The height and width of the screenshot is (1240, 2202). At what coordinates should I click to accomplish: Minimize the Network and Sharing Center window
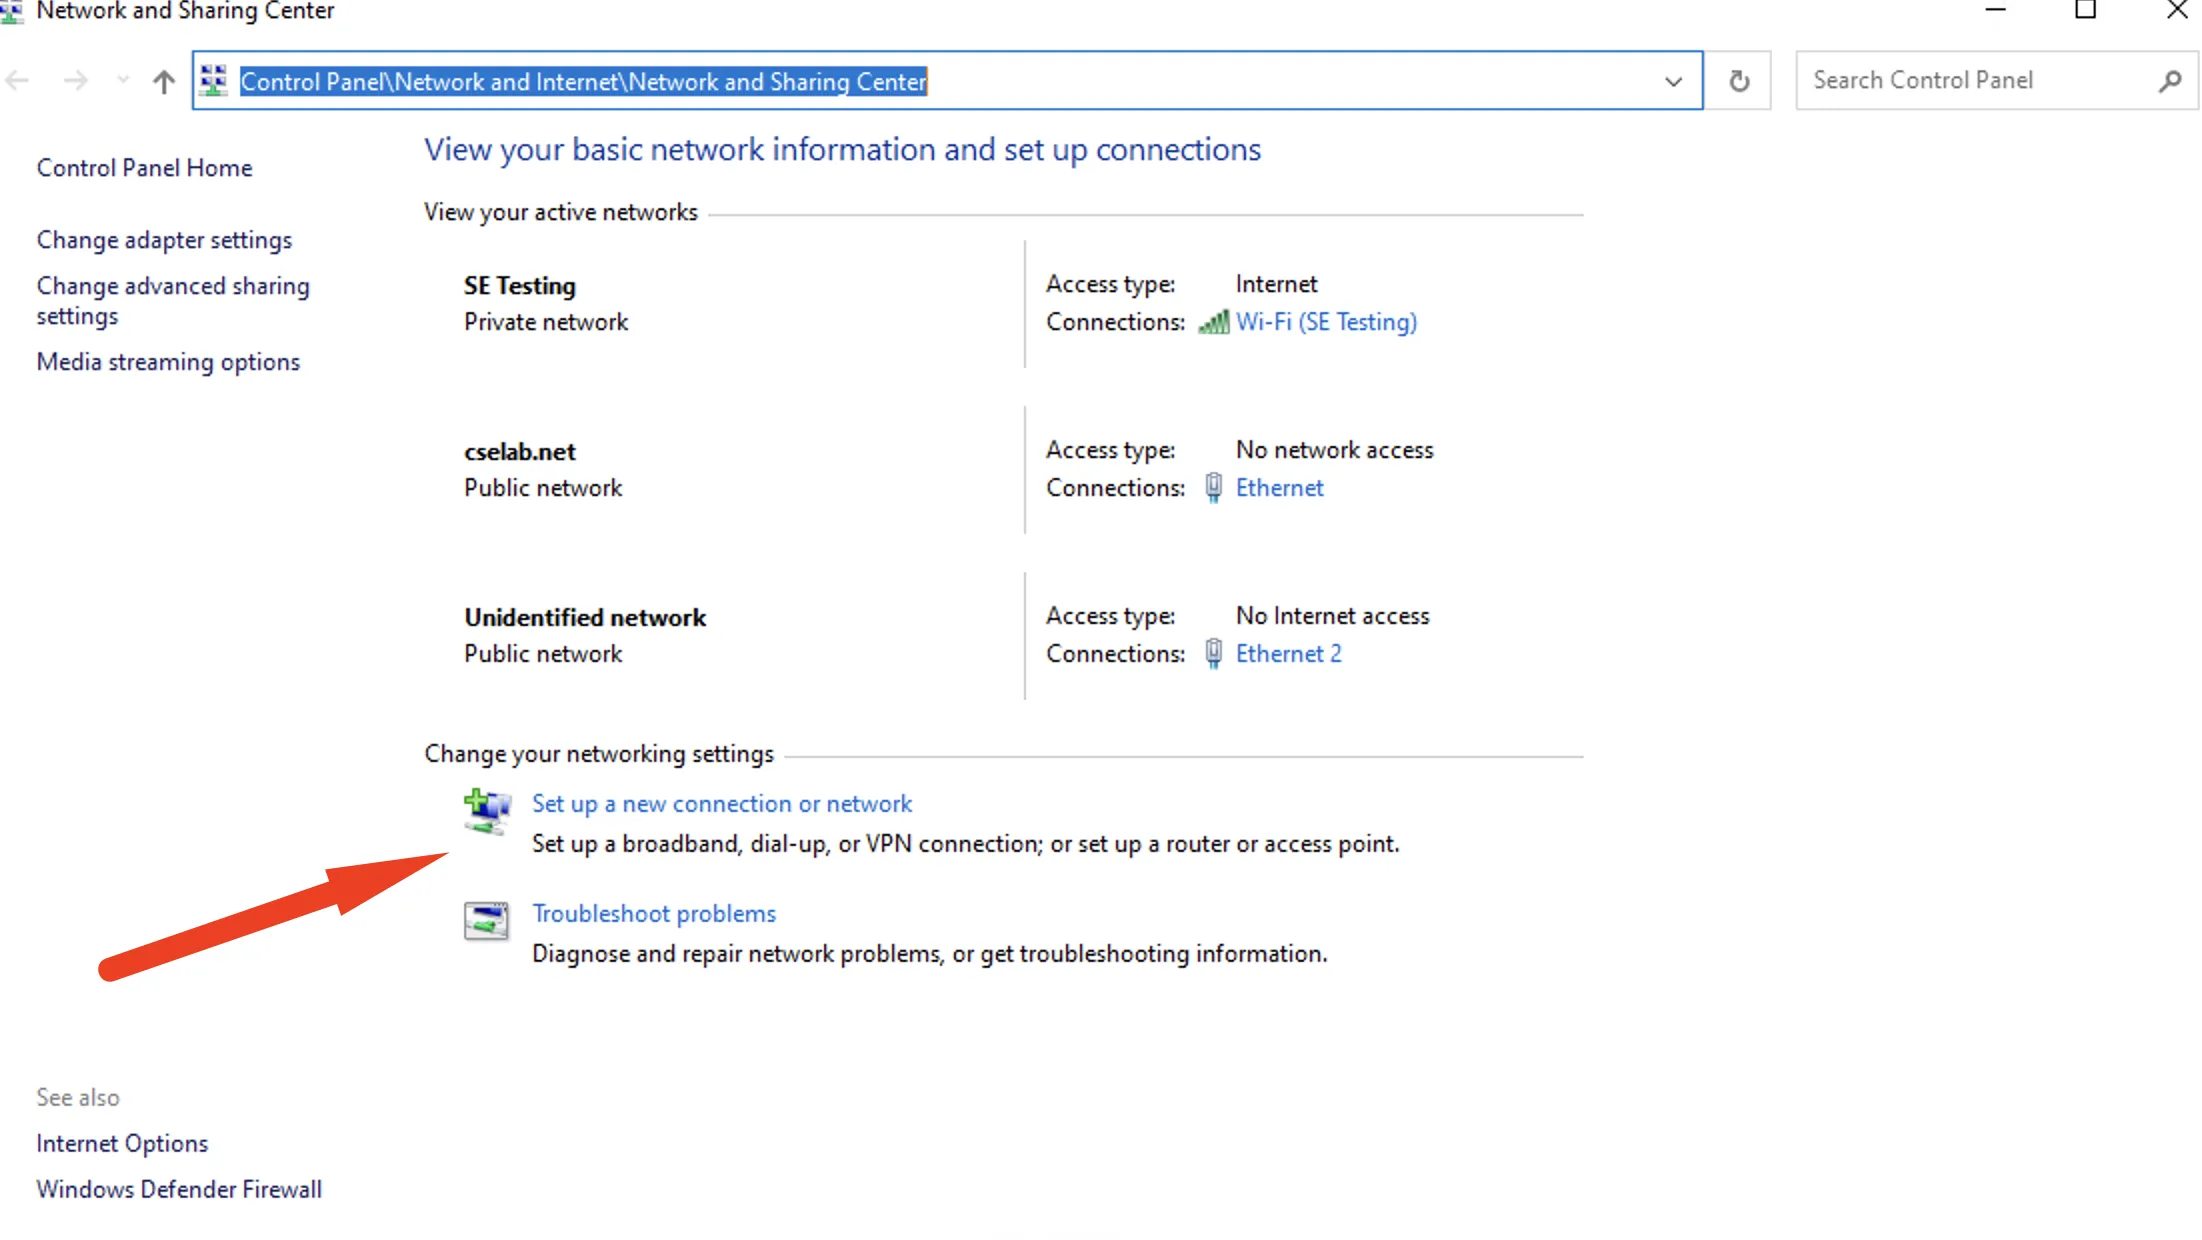(1995, 10)
